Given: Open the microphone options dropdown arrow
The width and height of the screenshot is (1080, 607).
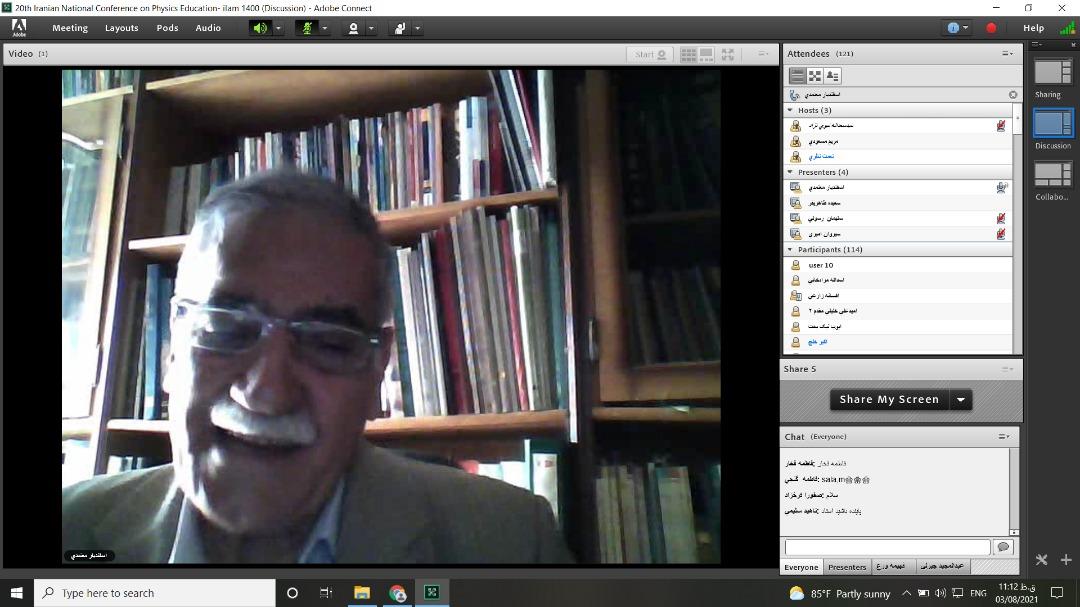Looking at the screenshot, I should (x=325, y=28).
